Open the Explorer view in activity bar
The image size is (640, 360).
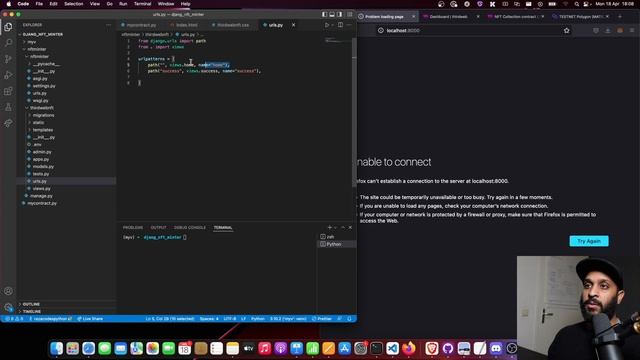pyautogui.click(x=8, y=27)
